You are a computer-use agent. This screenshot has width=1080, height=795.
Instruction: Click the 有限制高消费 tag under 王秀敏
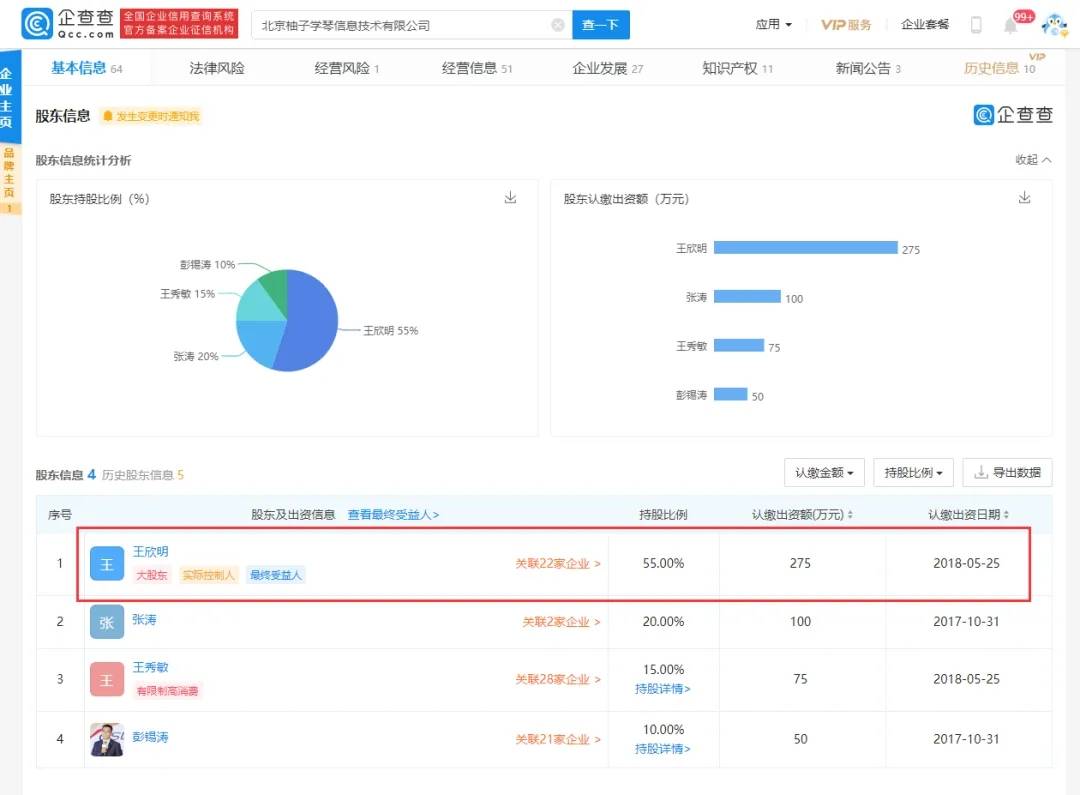167,690
